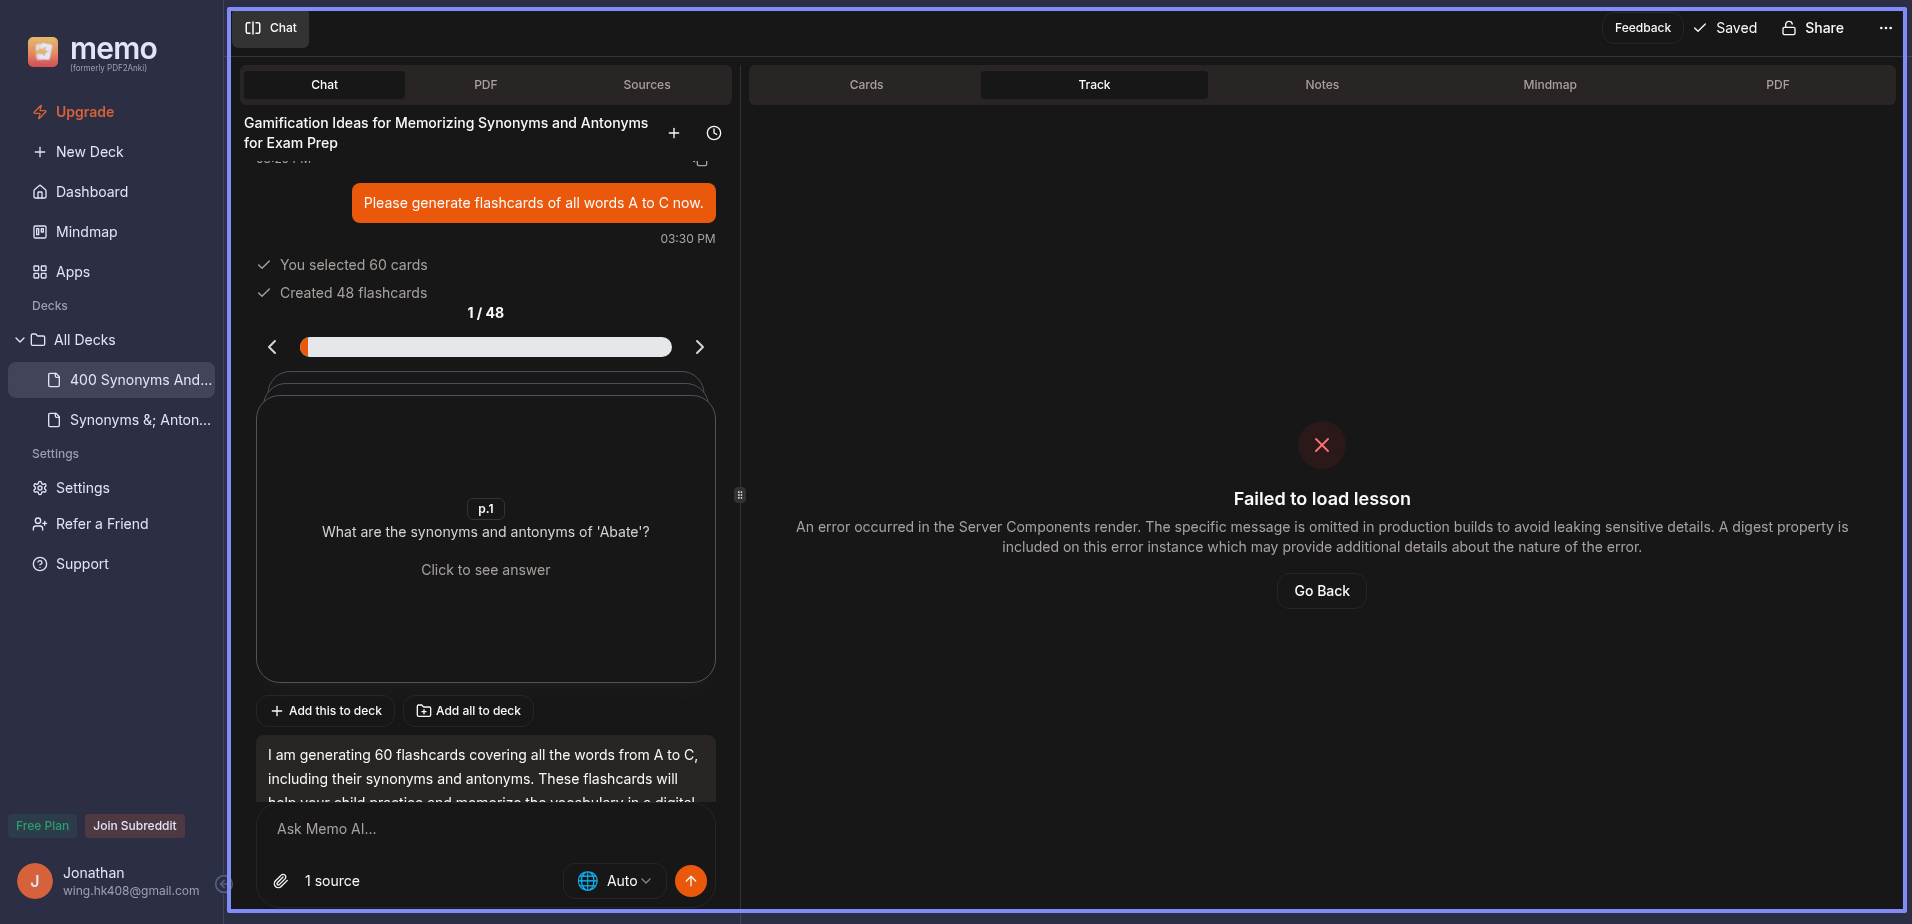Click the memo logo icon

point(43,51)
